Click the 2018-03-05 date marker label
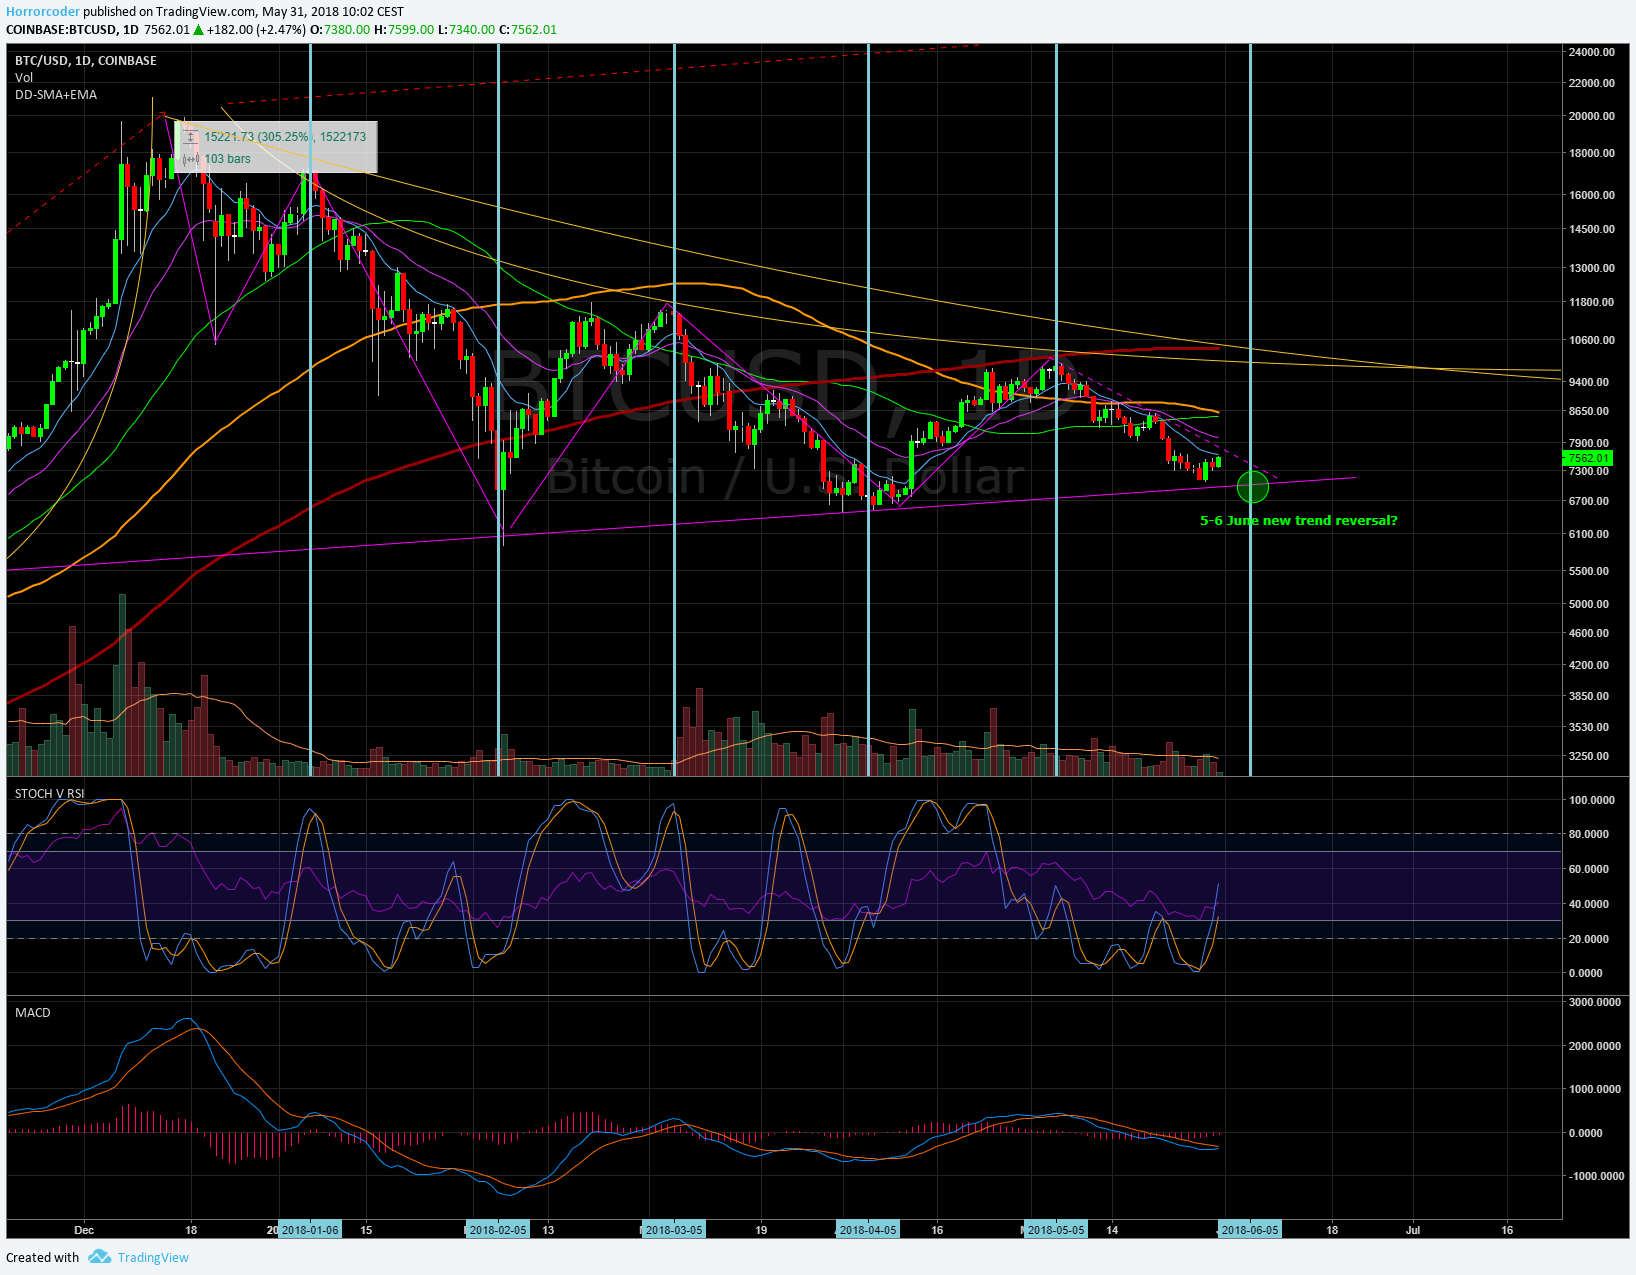Viewport: 1636px width, 1275px height. (674, 1230)
